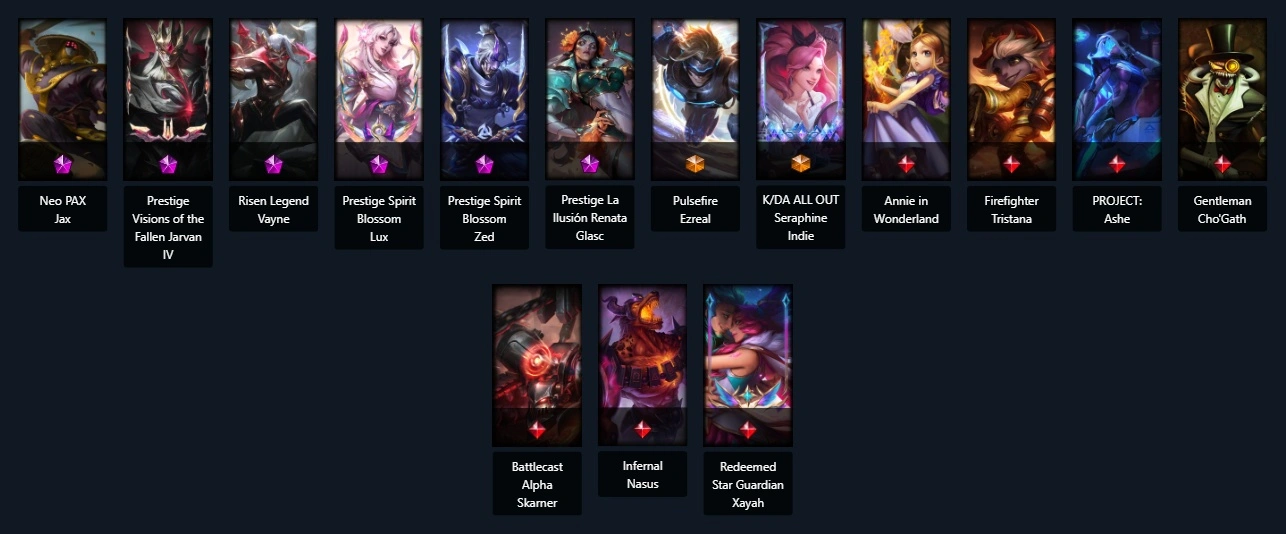
Task: Click the Prestige Visions of the Fallen Jarvan IV label
Action: pos(168,227)
